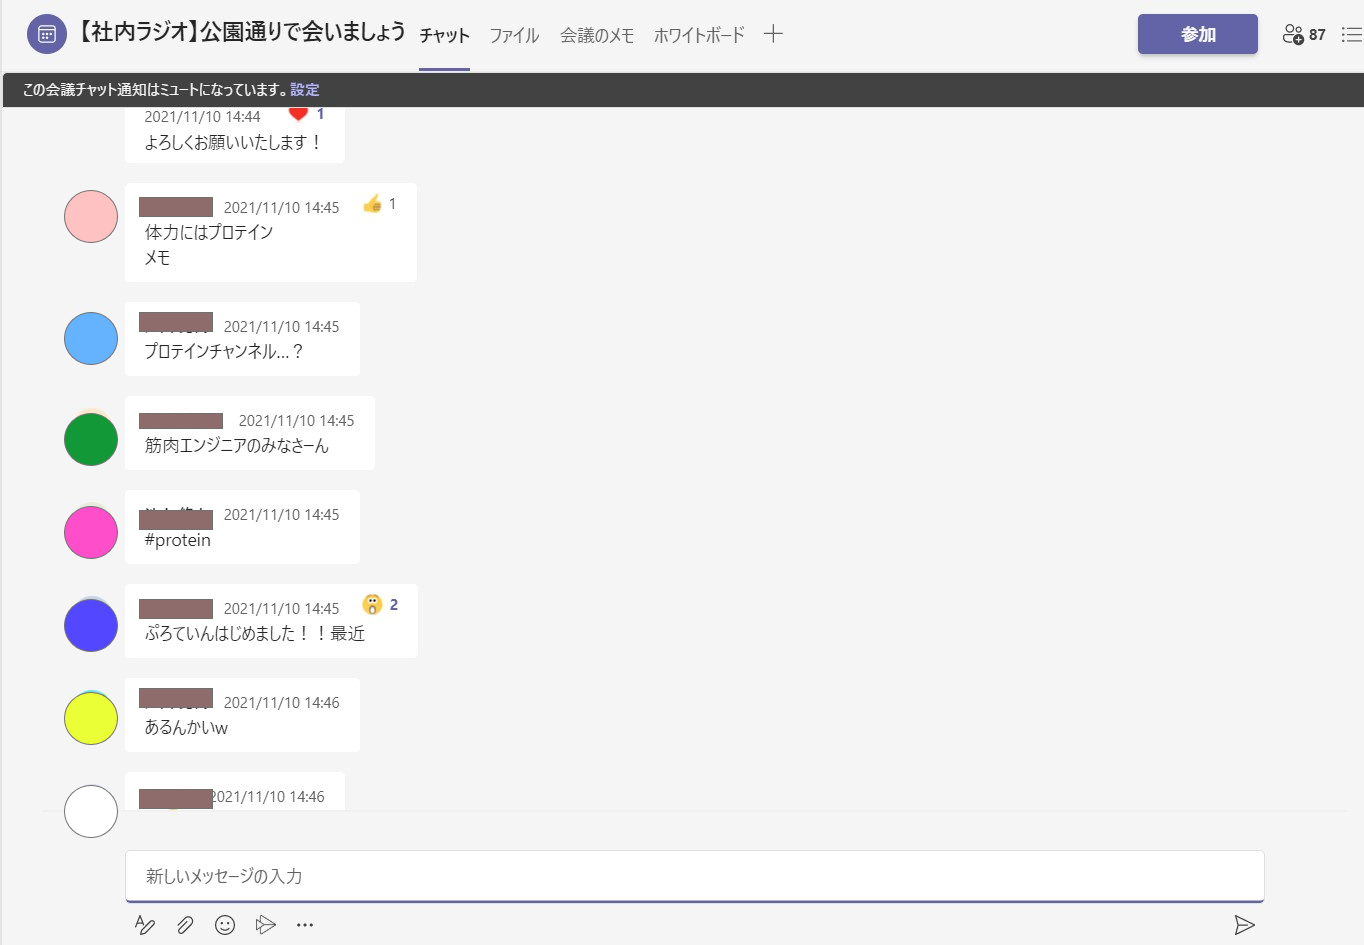Click the Stream video icon below the message box

265,925
